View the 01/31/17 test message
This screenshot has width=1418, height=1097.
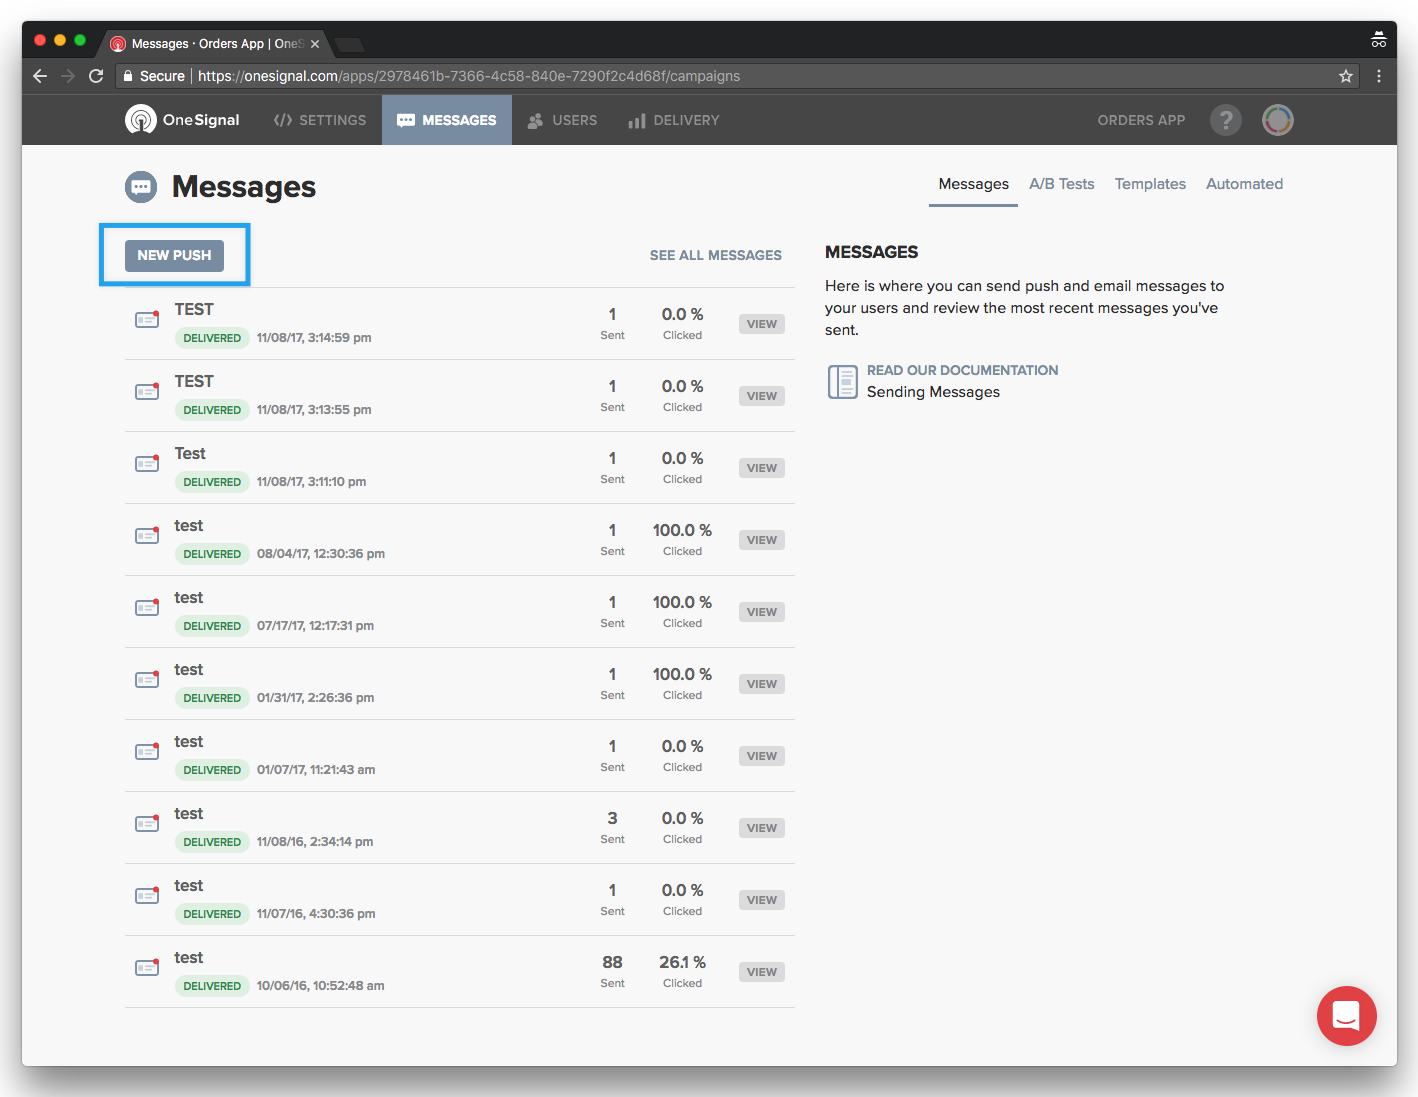pyautogui.click(x=762, y=684)
